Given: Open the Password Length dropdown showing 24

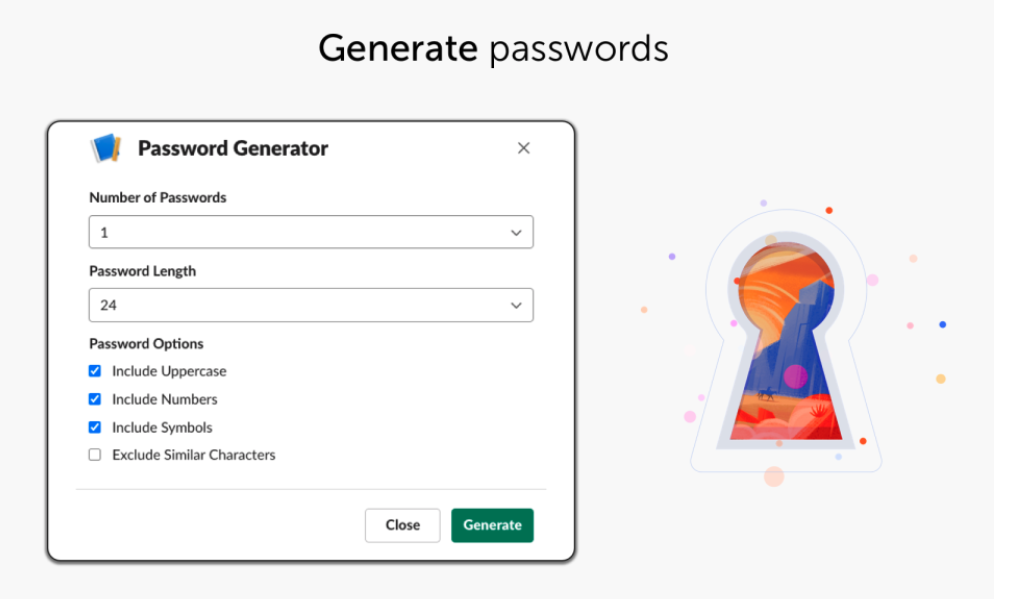Looking at the screenshot, I should coord(310,305).
